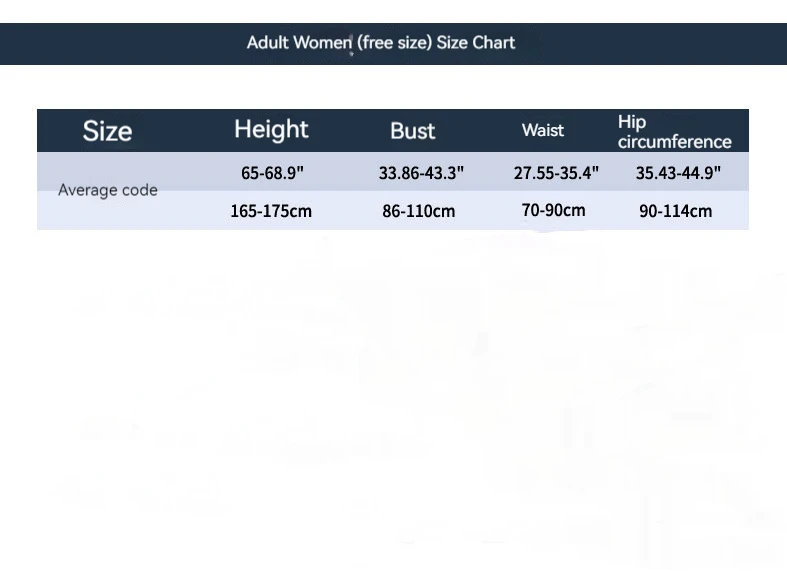The height and width of the screenshot is (571, 787).
Task: Click the 'Size' column header
Action: (x=107, y=131)
